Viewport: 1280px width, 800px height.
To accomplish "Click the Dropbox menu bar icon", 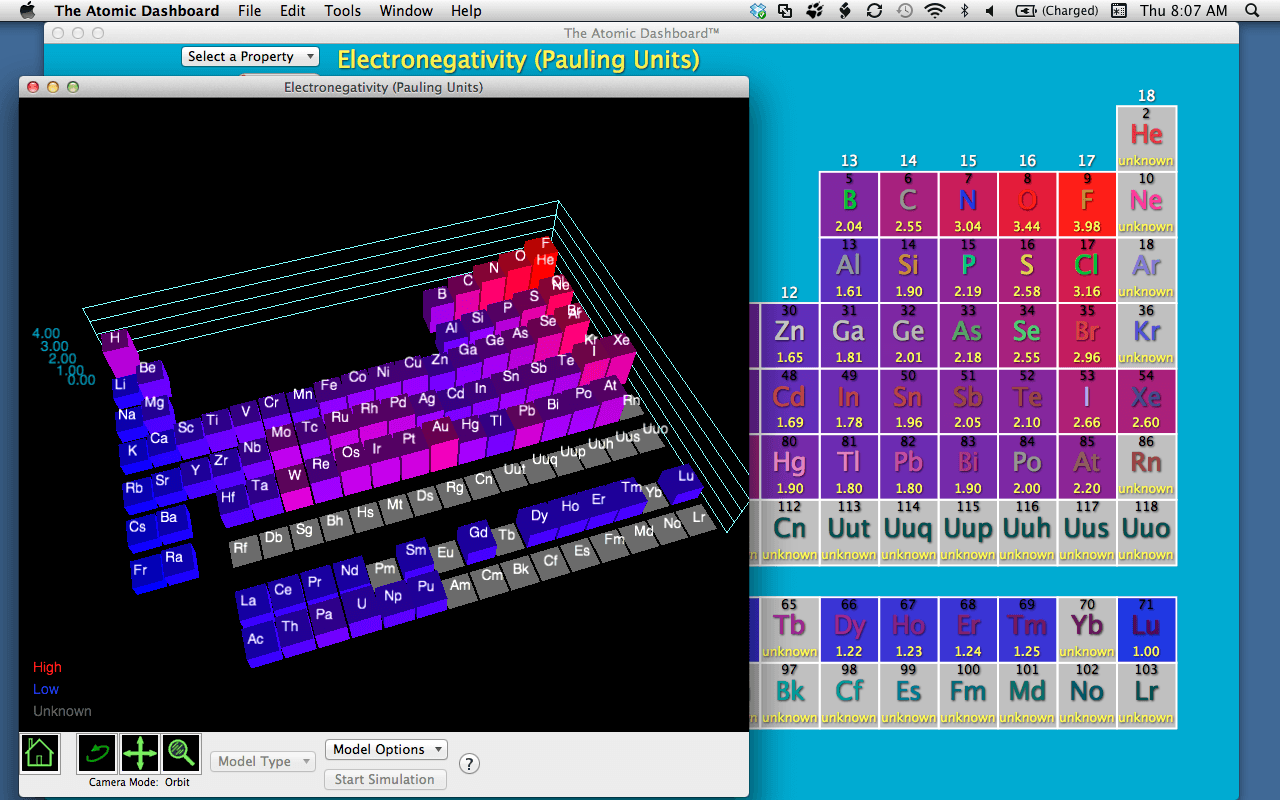I will [759, 11].
